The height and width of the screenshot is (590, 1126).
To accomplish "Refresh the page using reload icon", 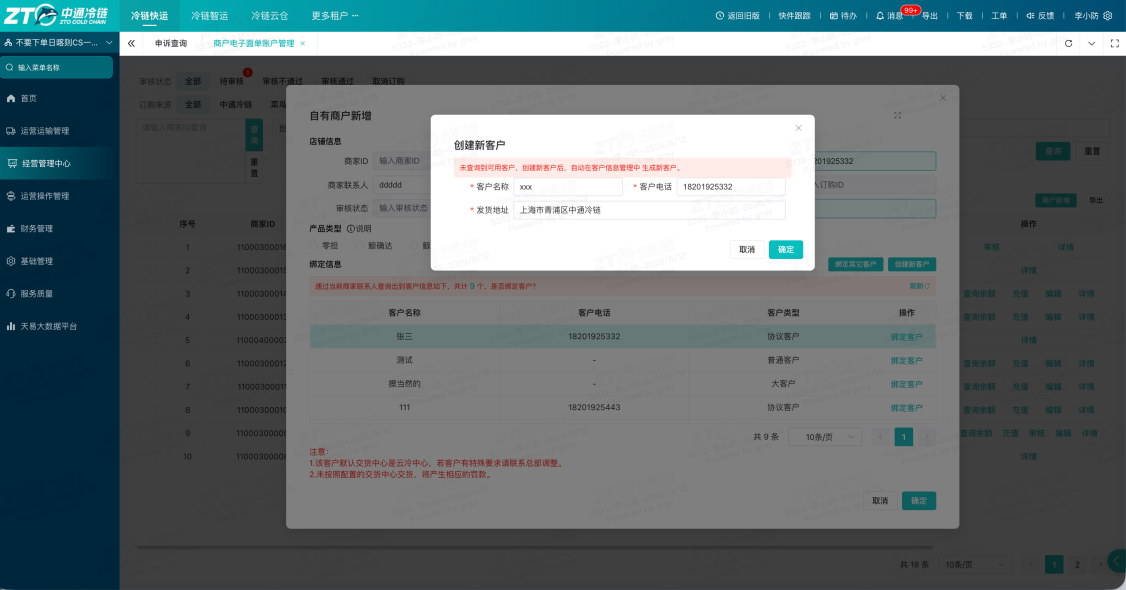I will pos(1069,43).
